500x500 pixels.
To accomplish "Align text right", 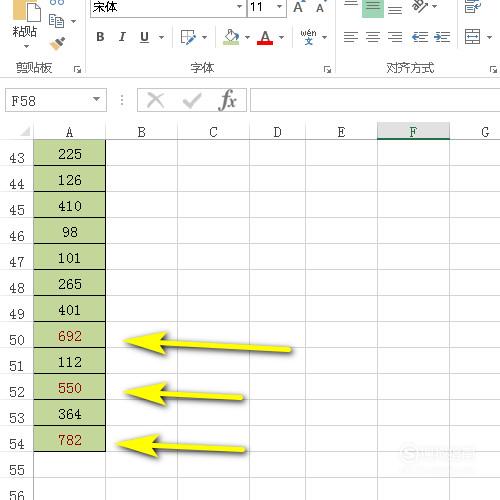I will click(395, 37).
